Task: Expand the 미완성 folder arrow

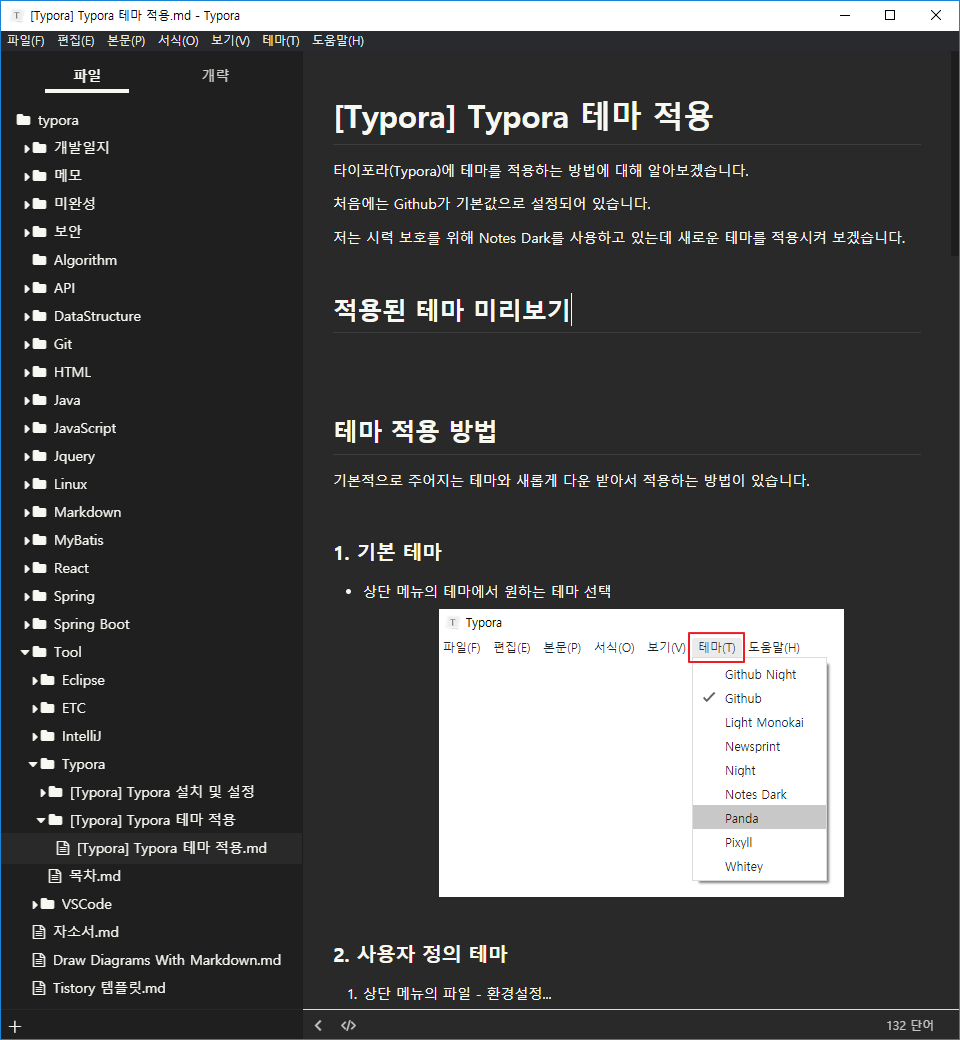Action: [x=27, y=204]
